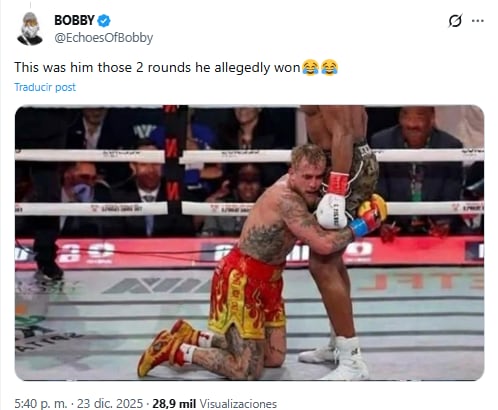Click the first crying-laughing emoji
Screen dimensions: 498x410
(x=310, y=68)
